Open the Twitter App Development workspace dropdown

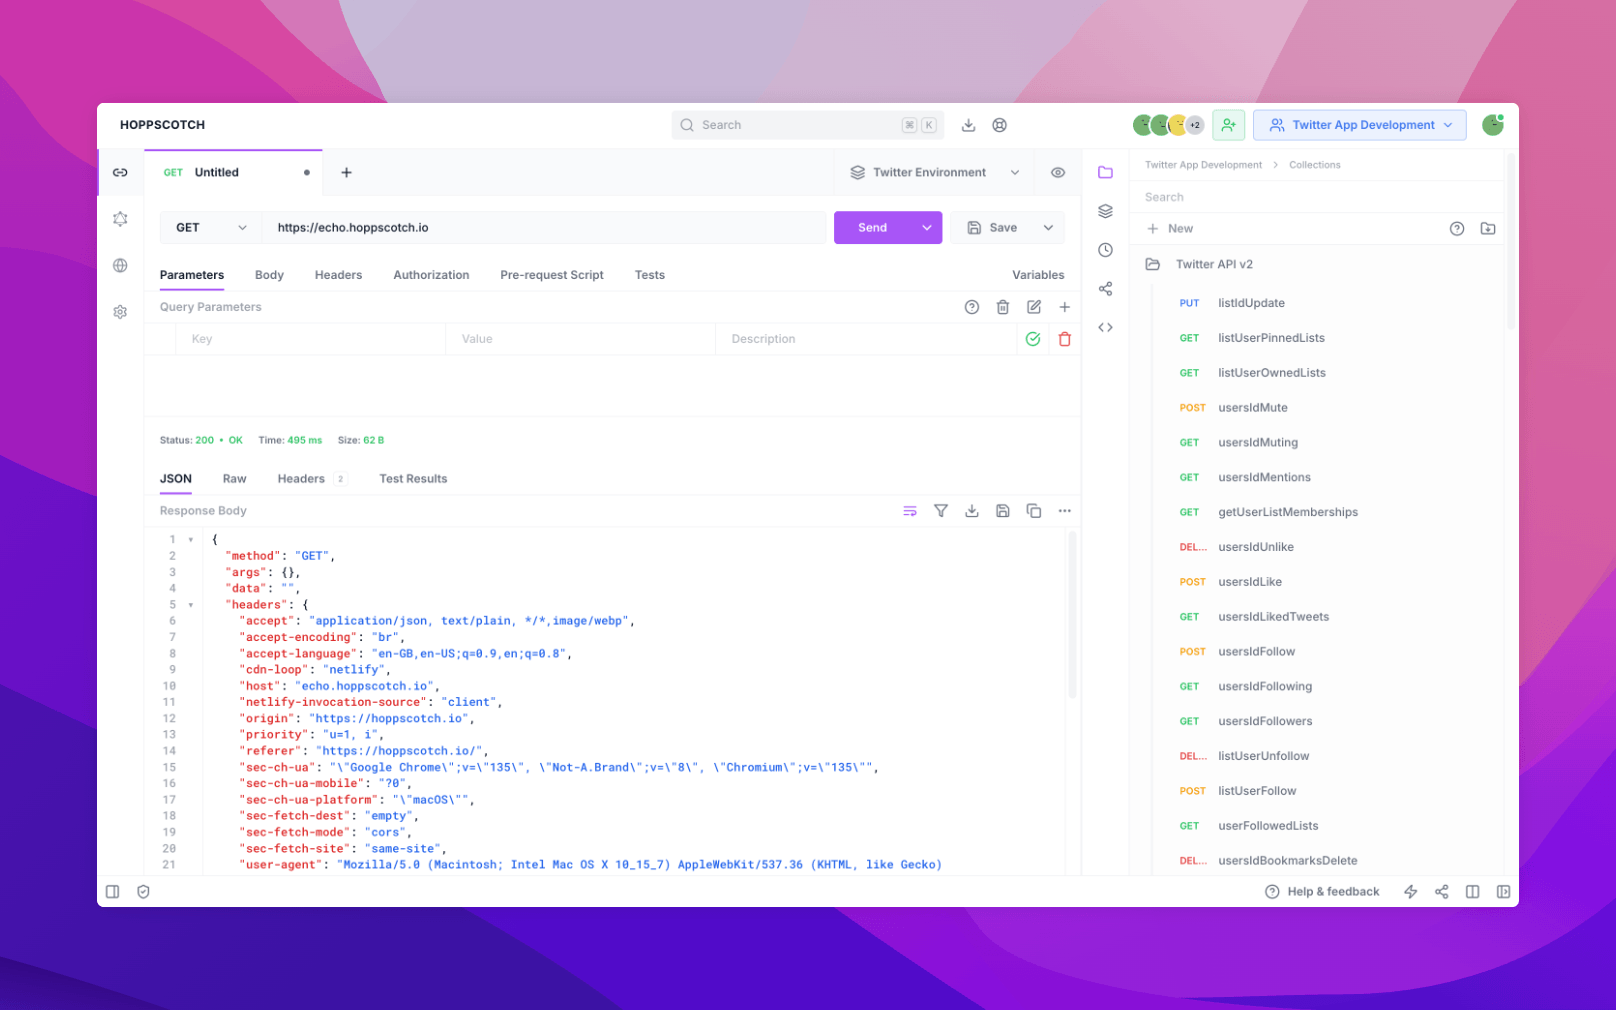click(1359, 125)
